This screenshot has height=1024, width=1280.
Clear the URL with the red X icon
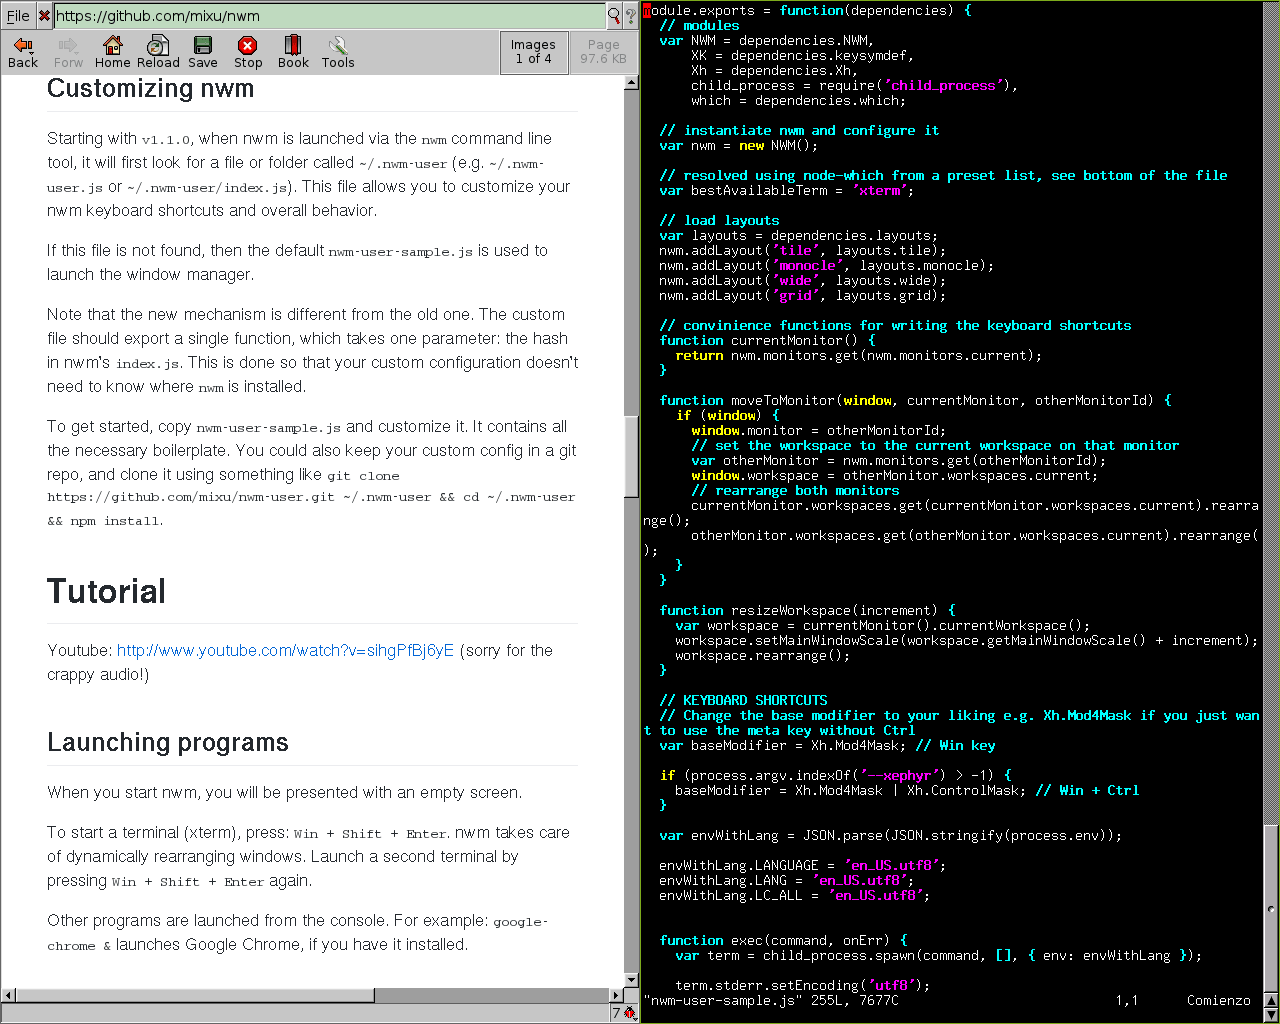pos(44,16)
